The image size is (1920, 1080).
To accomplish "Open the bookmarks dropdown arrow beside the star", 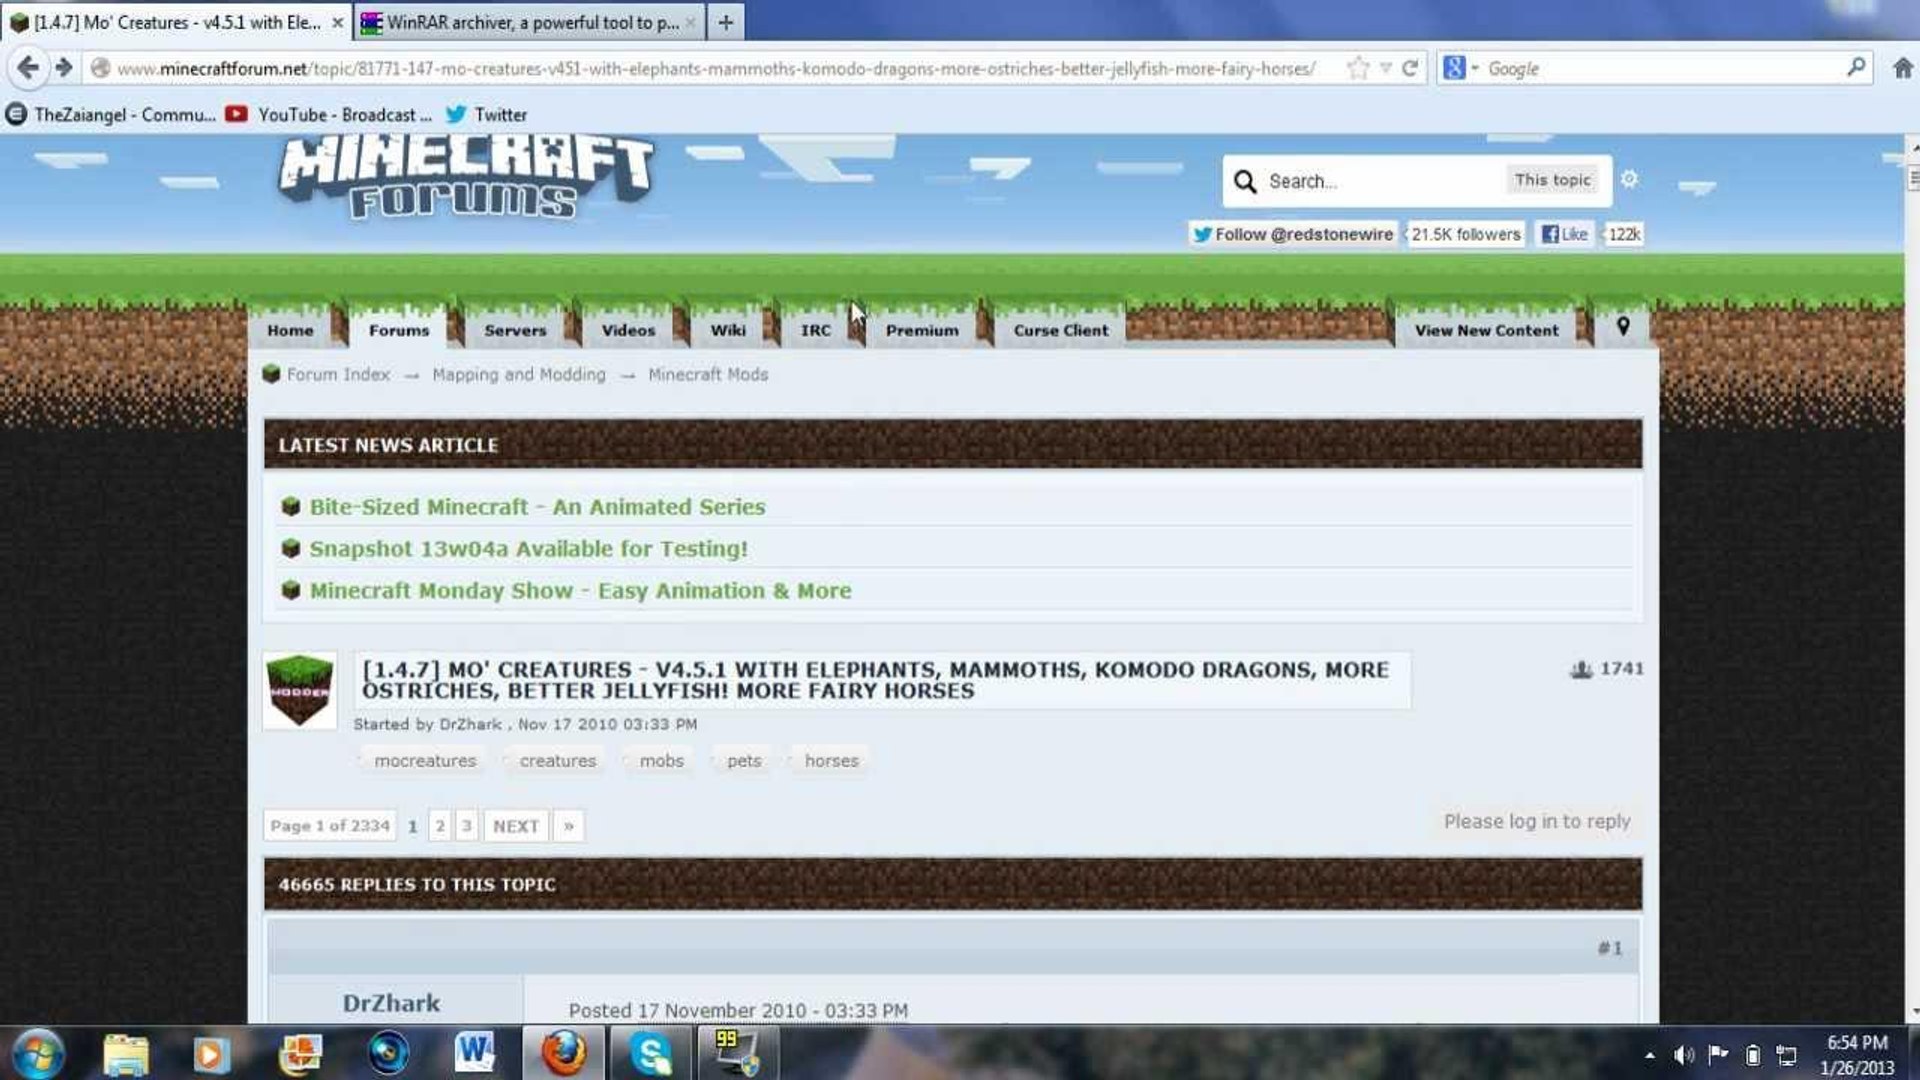I will click(1386, 68).
